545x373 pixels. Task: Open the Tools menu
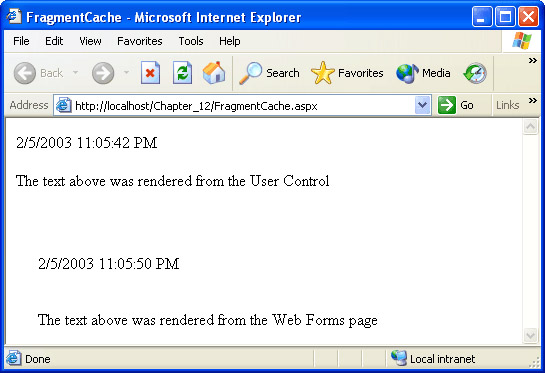191,41
